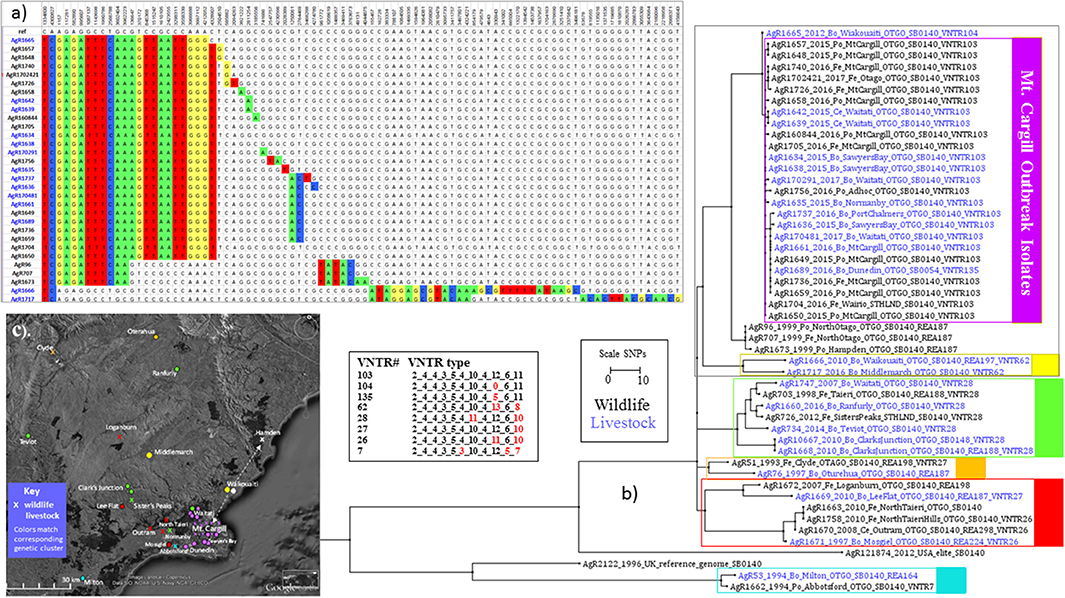Select tree leaf AgR96_1999_Po_NorthOtago
Screen dimensions: 1065x598
[x=848, y=327]
